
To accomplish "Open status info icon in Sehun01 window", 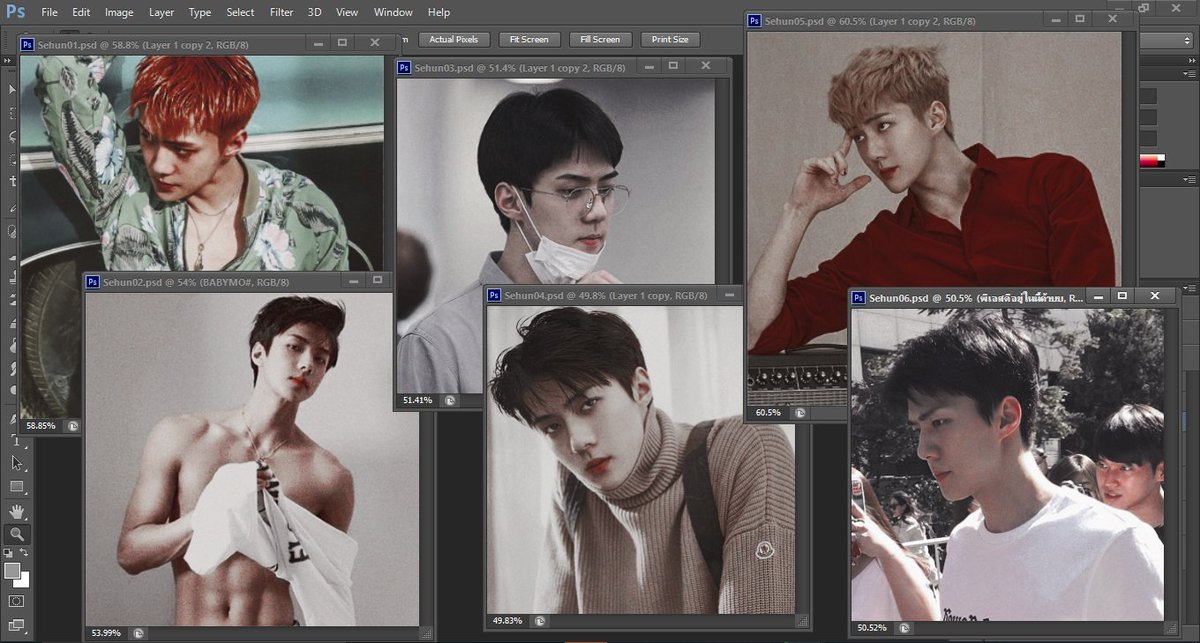I will pyautogui.click(x=73, y=426).
